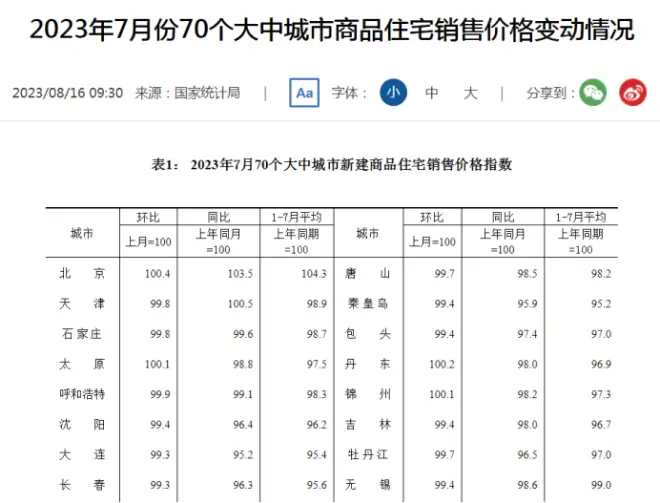Click the 牡丹江 city cell
Screen dimensions: 660x503
(367, 455)
